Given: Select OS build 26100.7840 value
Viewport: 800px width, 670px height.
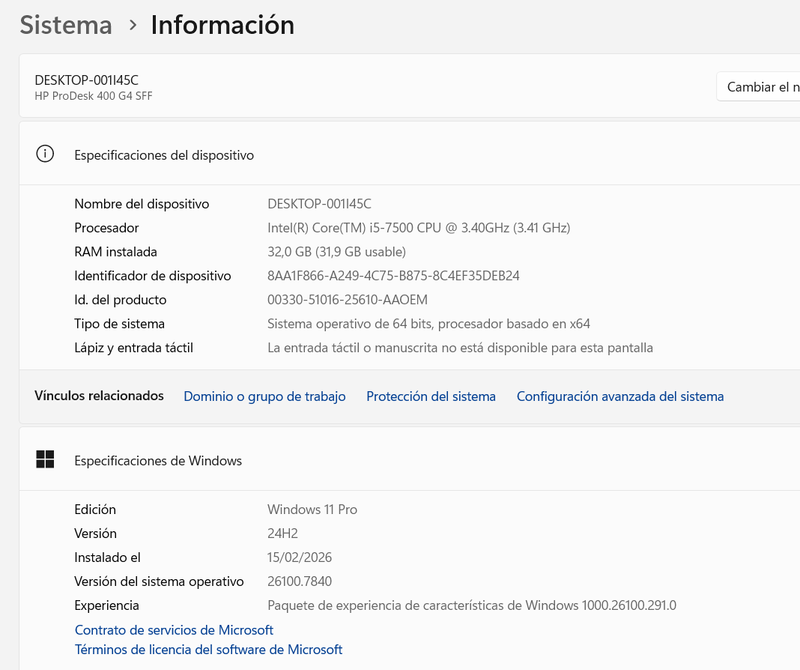Looking at the screenshot, I should coord(299,582).
